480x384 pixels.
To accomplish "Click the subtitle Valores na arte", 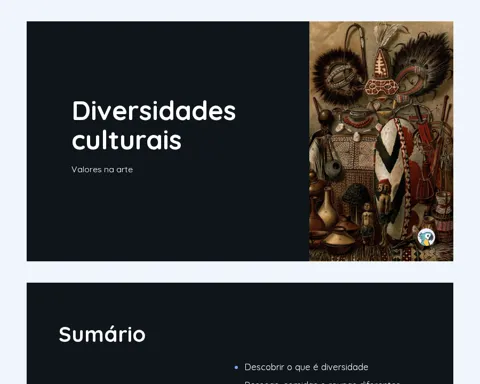I will (x=102, y=169).
